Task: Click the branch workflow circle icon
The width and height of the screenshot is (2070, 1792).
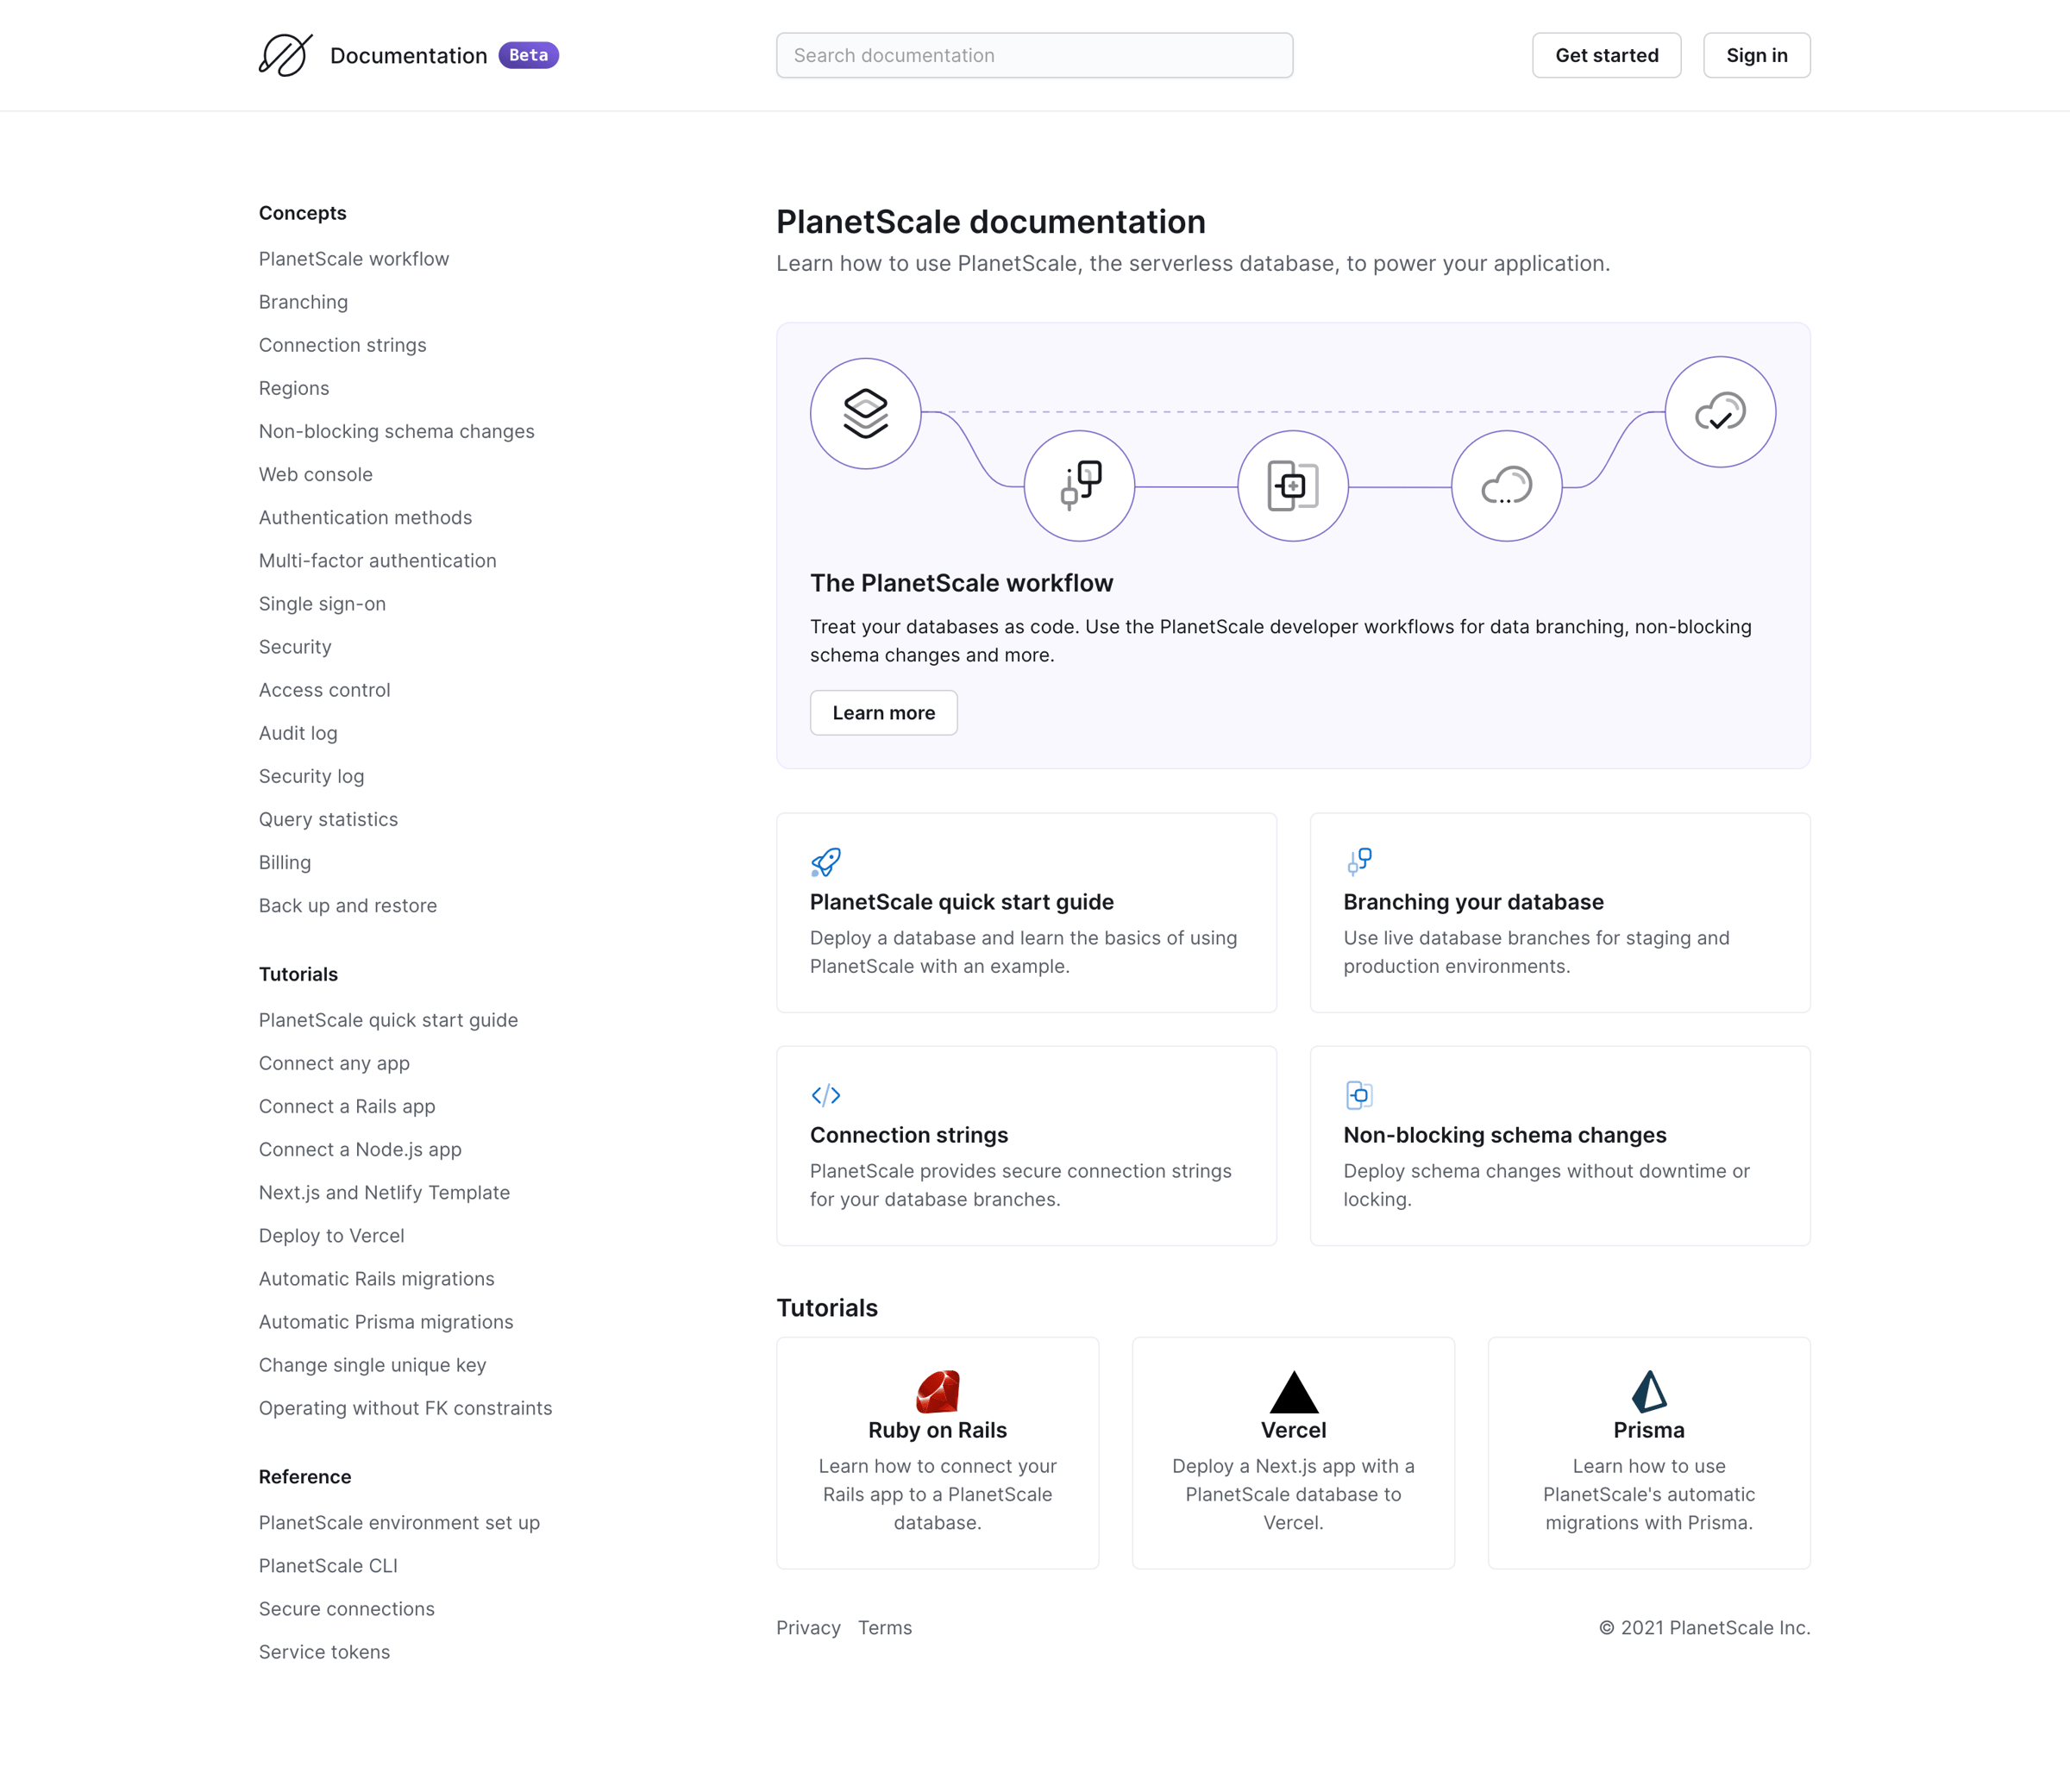Action: [x=1079, y=486]
